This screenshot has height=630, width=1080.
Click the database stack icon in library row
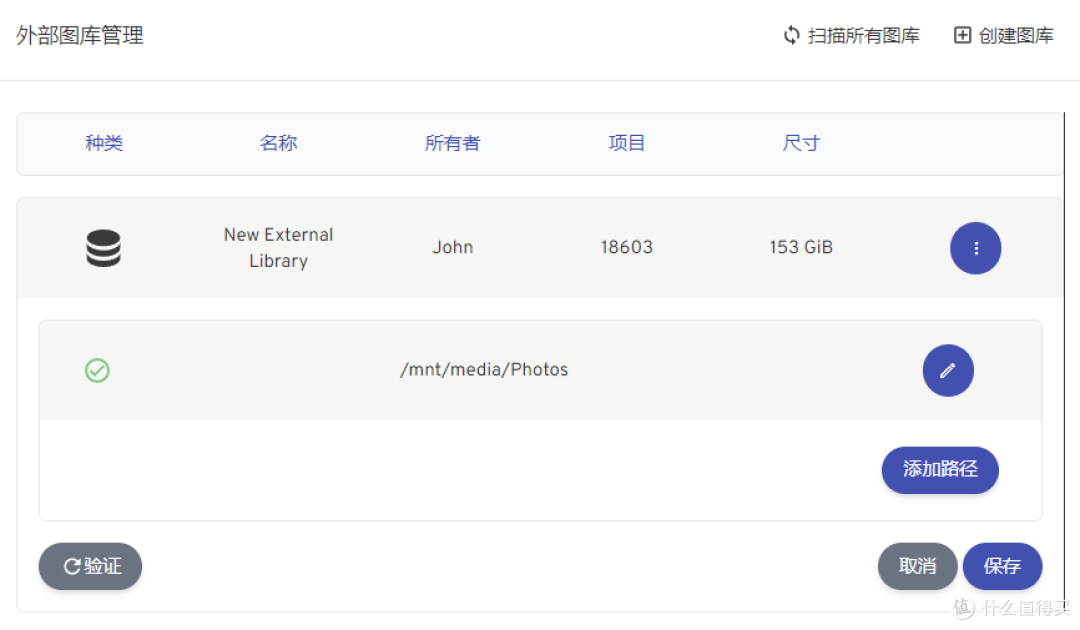[x=103, y=248]
